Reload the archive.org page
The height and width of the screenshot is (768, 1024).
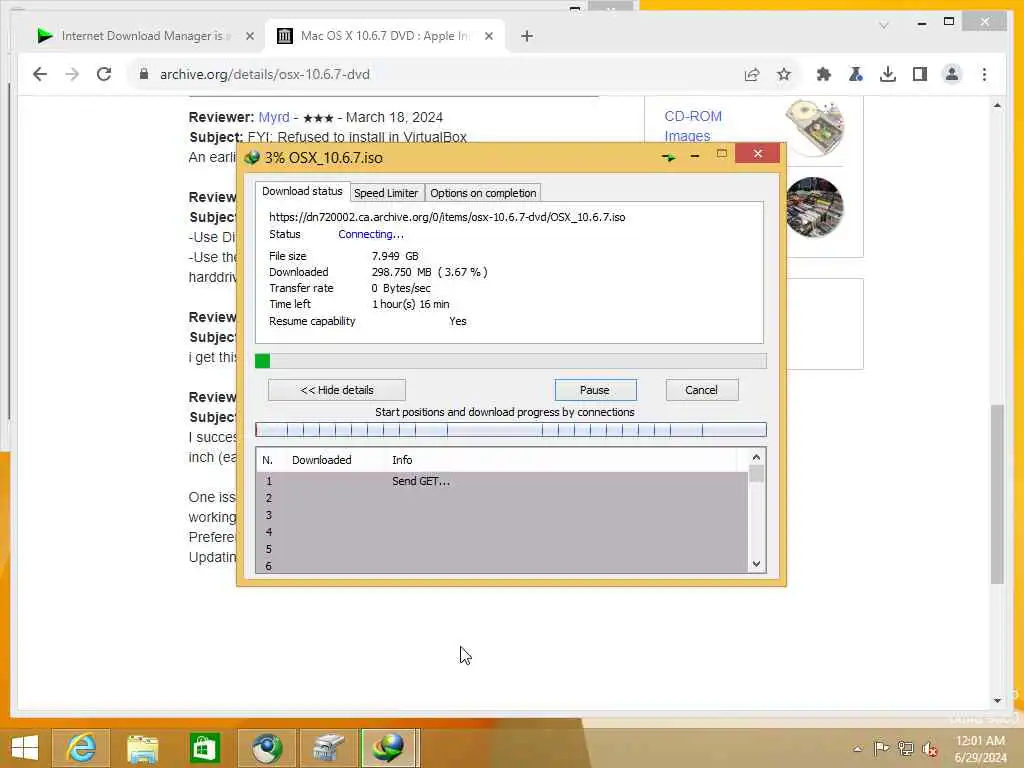pos(104,74)
